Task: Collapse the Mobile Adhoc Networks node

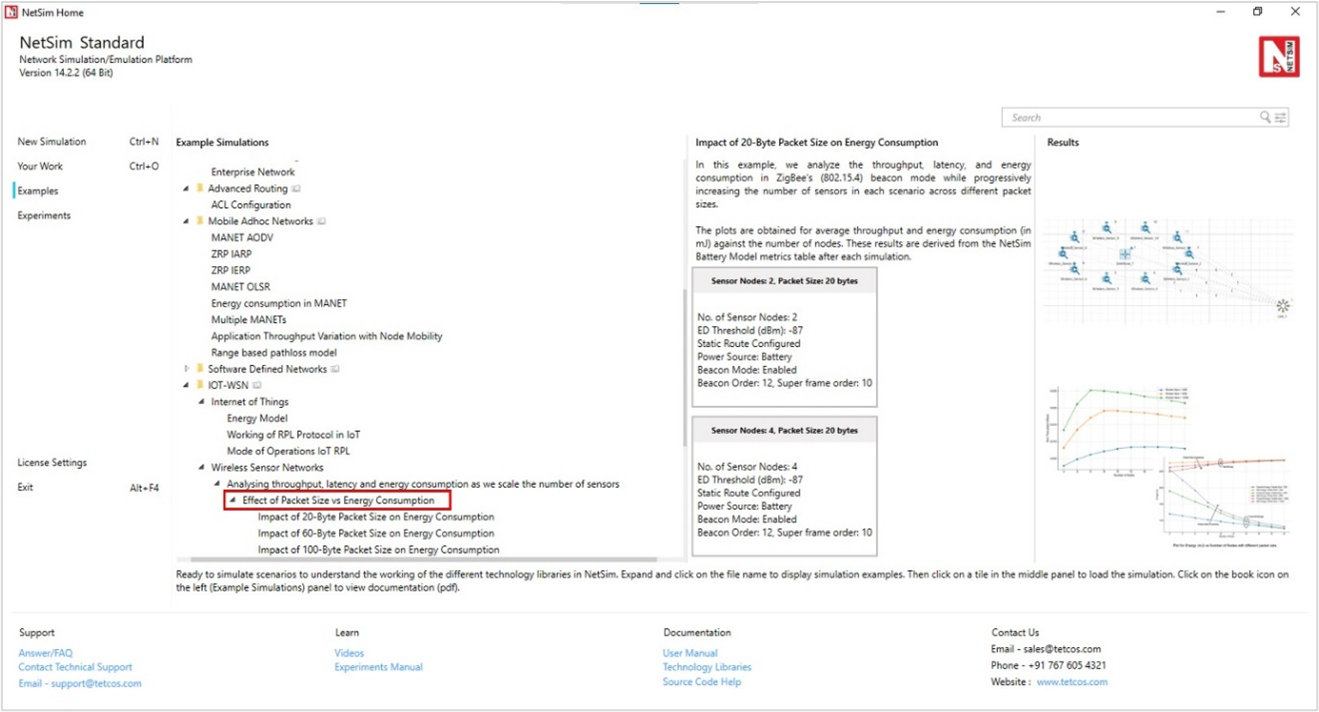Action: 186,221
